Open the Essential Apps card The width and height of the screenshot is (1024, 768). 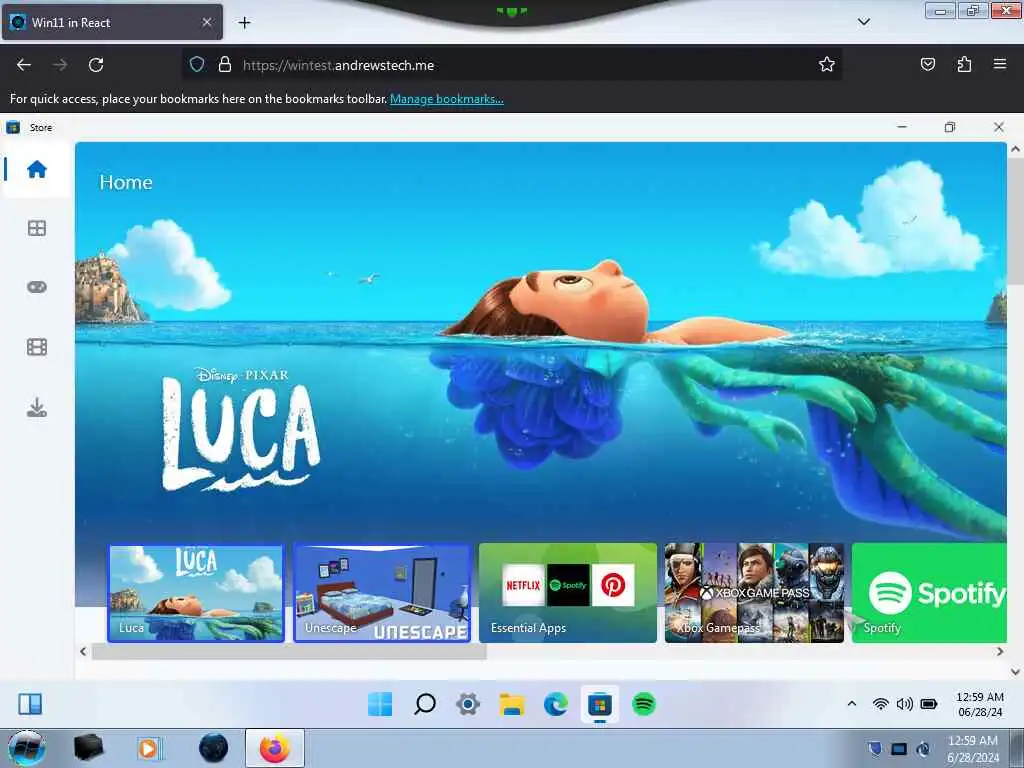point(568,593)
